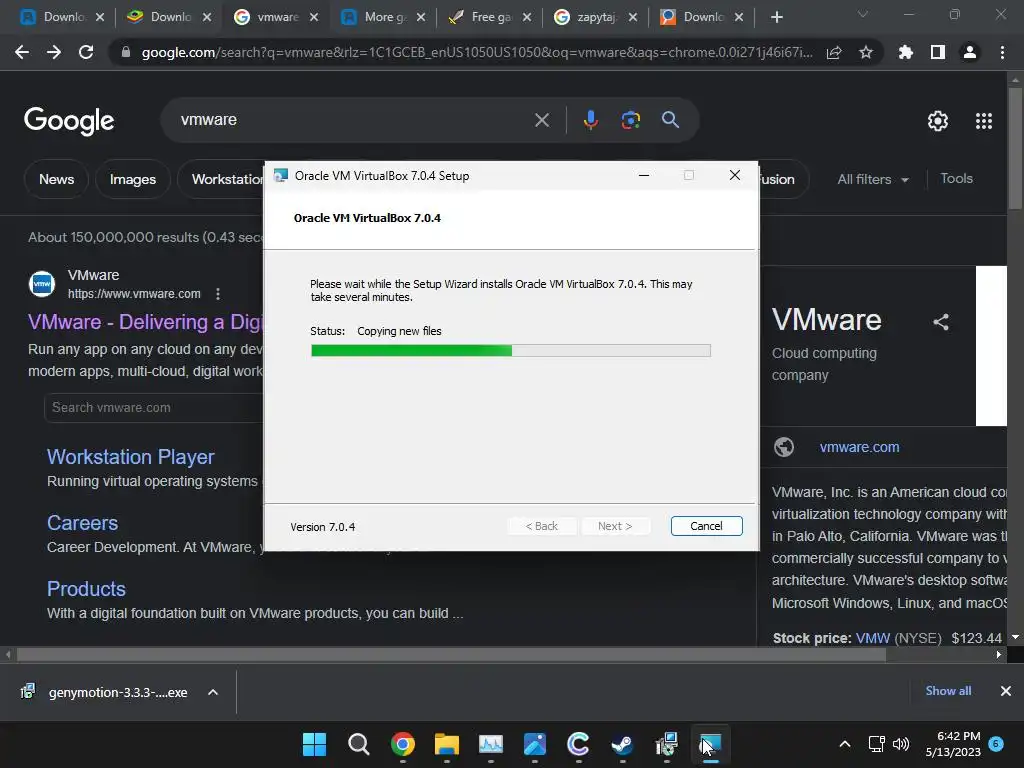Open the Careers sitelink

tap(82, 522)
